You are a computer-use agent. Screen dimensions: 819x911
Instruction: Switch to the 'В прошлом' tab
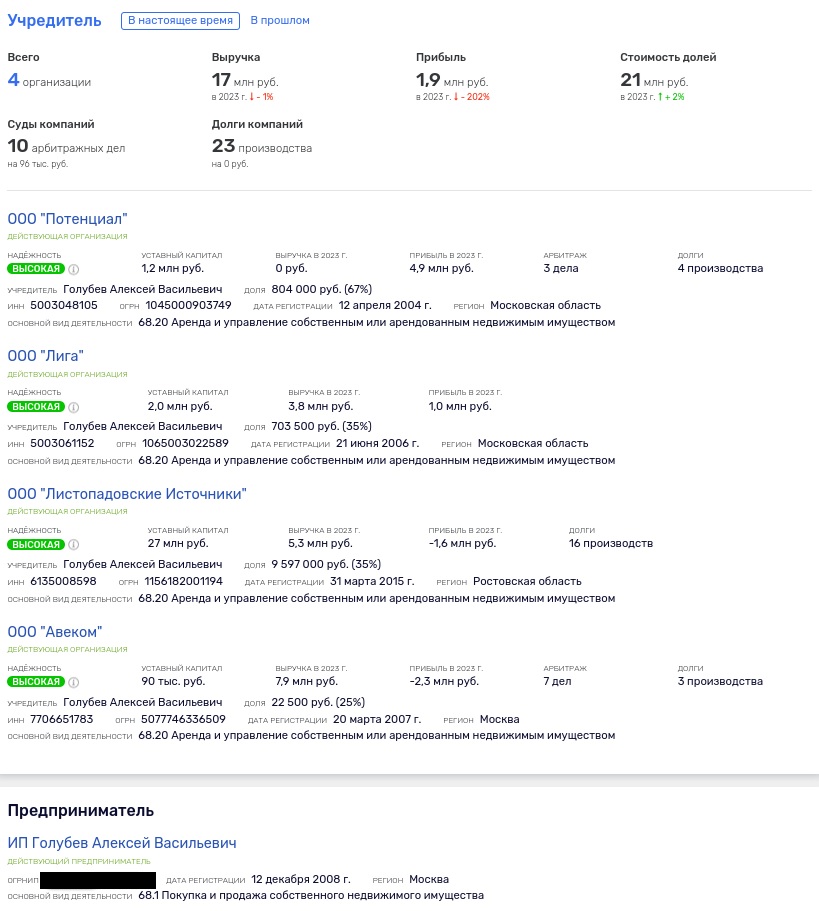pyautogui.click(x=280, y=20)
